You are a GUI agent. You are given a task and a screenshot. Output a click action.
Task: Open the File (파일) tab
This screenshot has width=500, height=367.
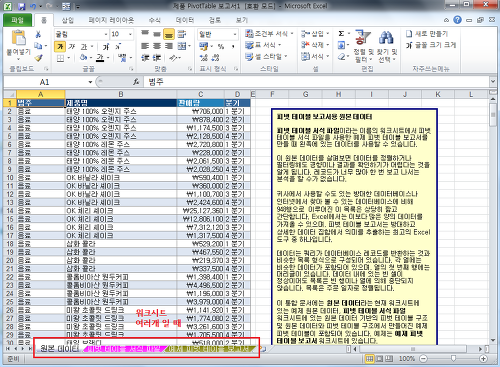point(17,20)
